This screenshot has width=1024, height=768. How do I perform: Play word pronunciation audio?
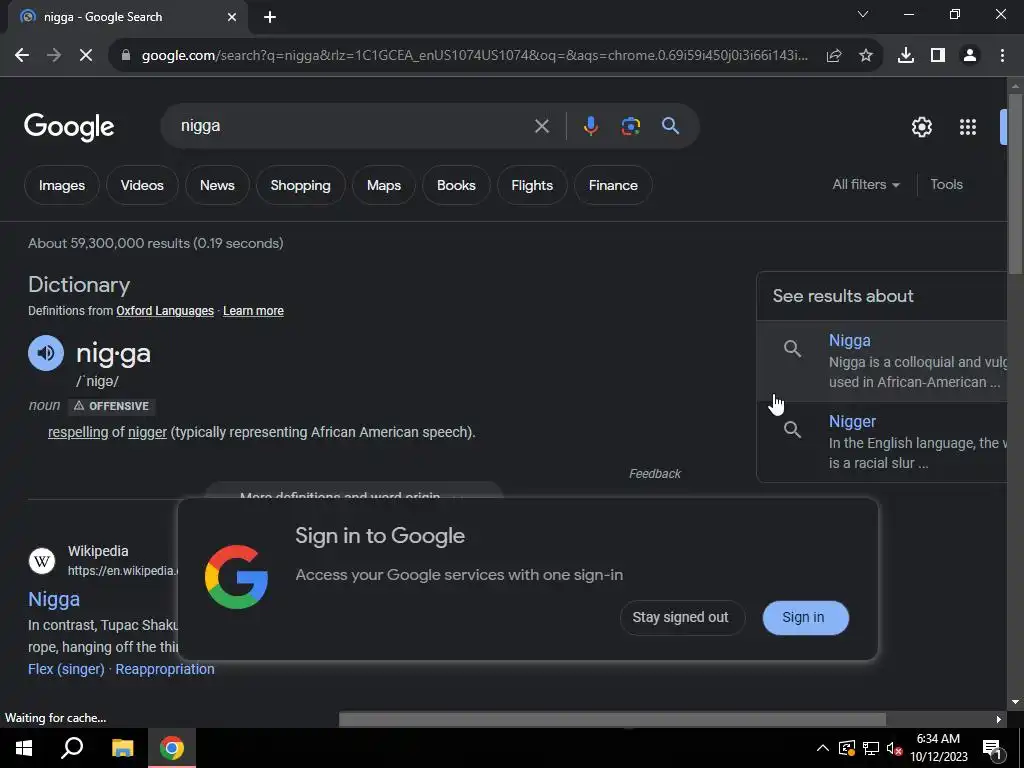46,353
